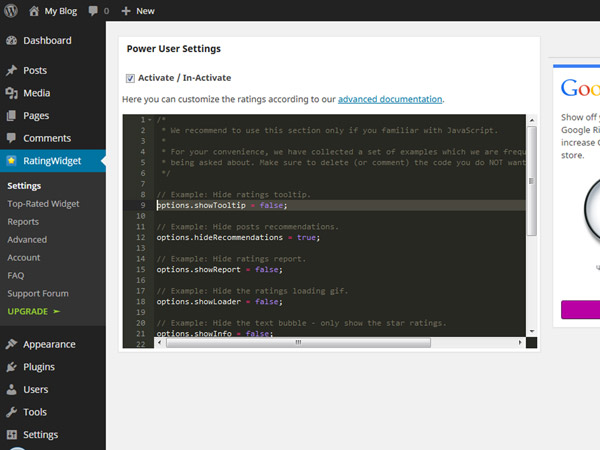Open My Blog site menu

coord(53,11)
